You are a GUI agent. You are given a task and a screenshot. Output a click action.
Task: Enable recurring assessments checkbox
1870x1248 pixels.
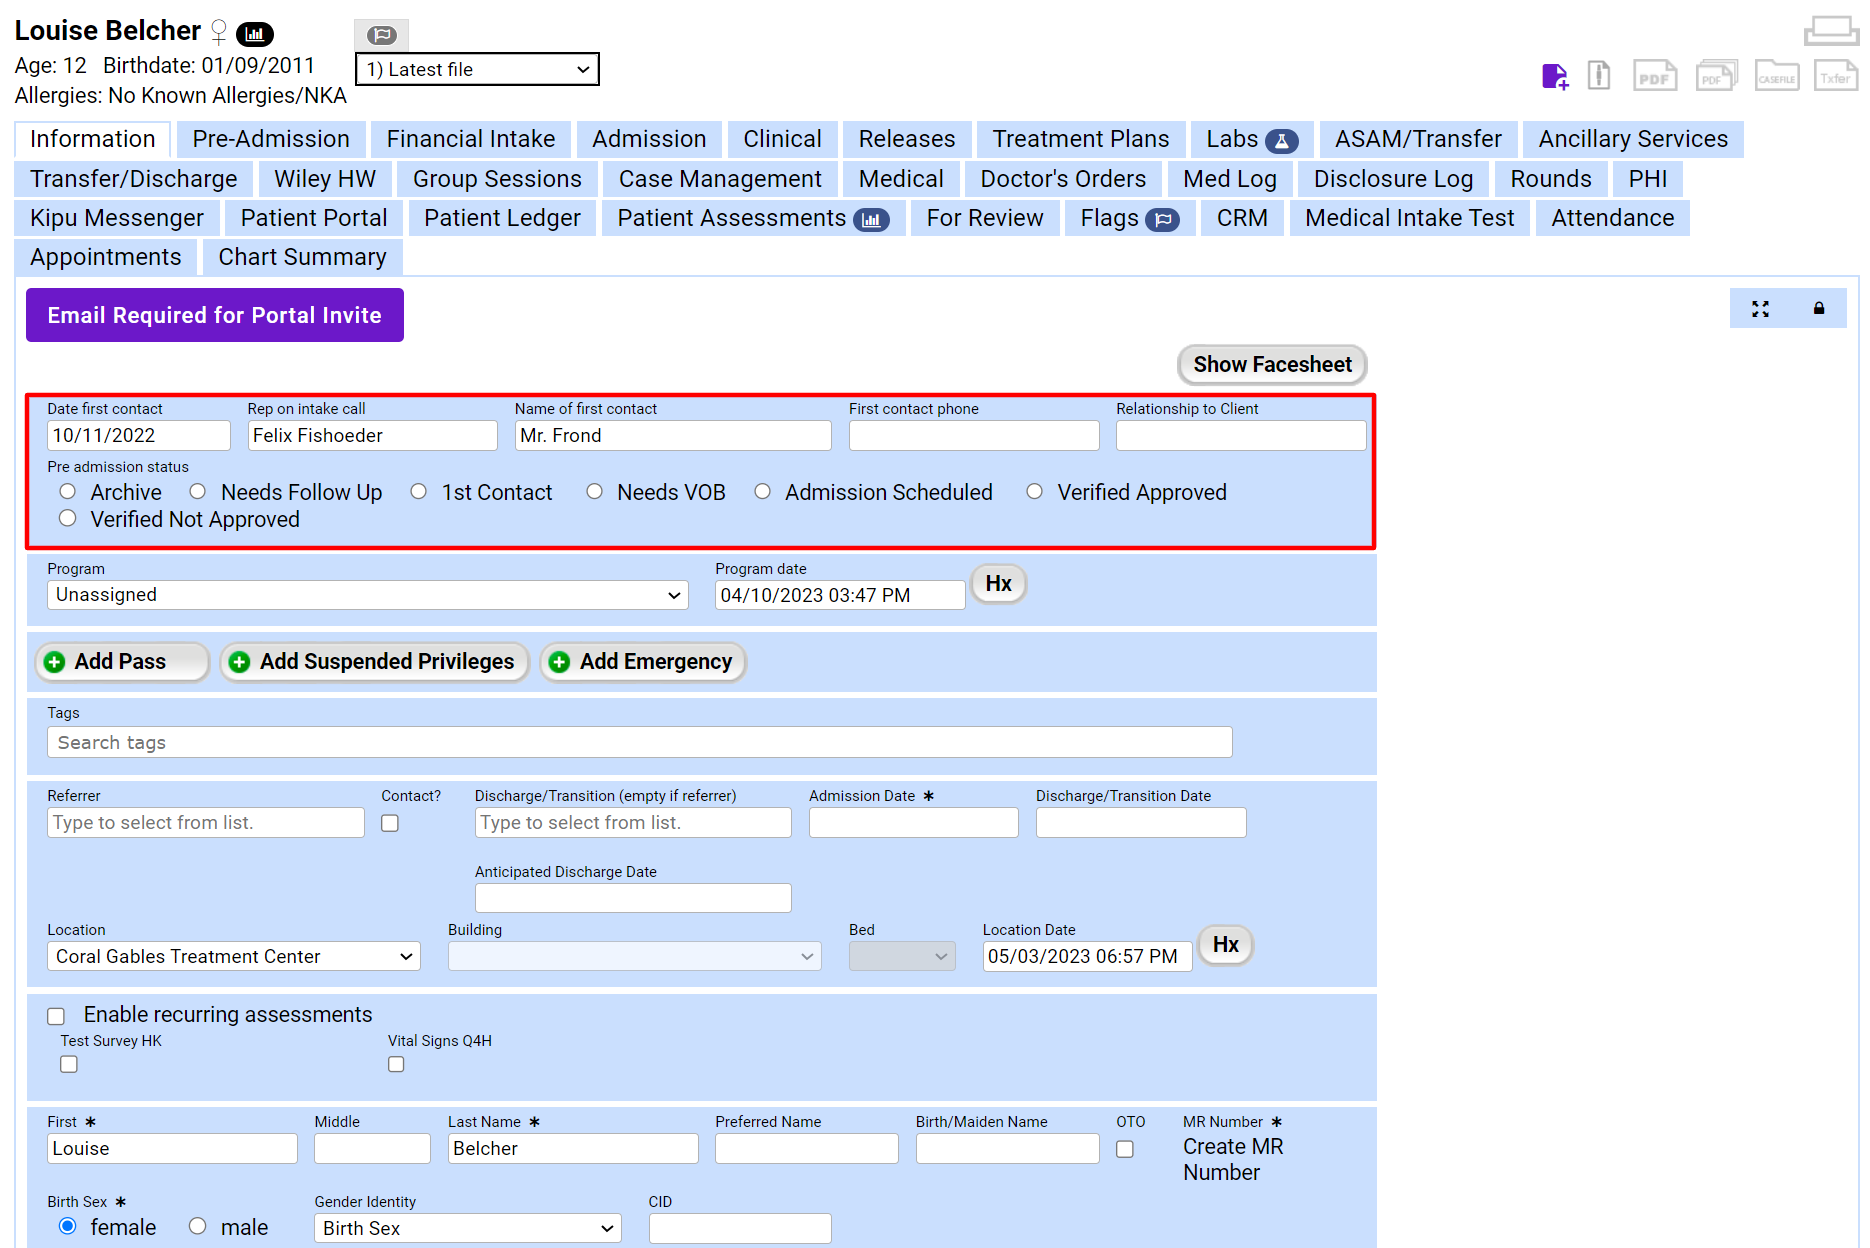click(56, 1016)
